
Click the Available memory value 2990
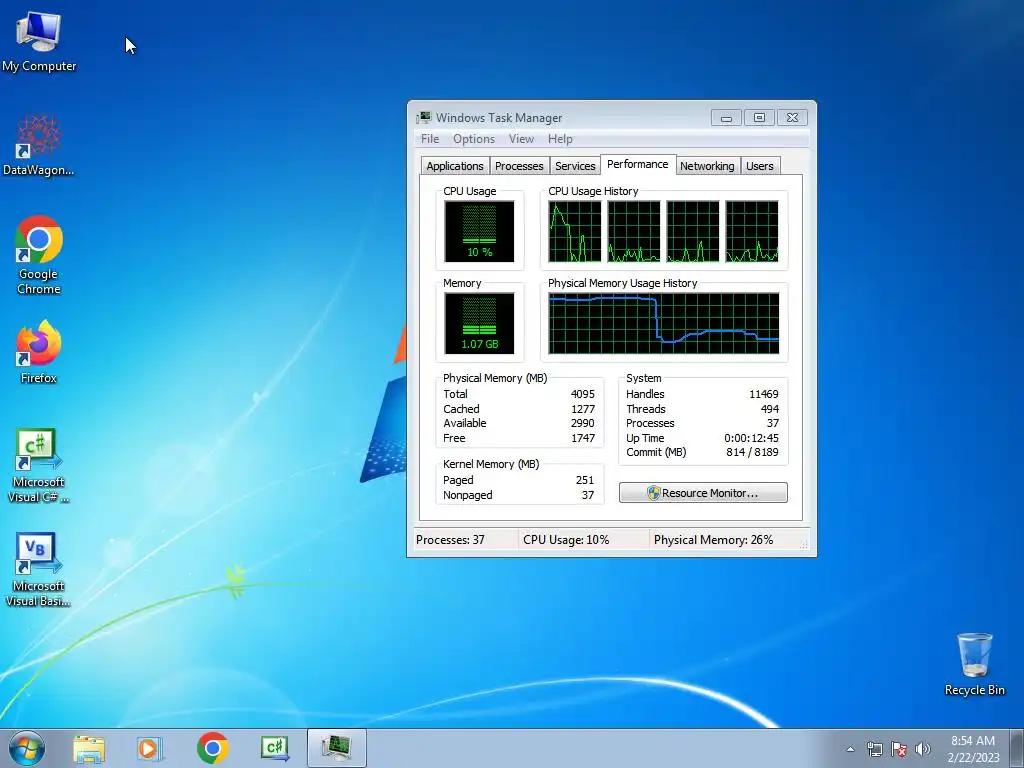point(583,423)
